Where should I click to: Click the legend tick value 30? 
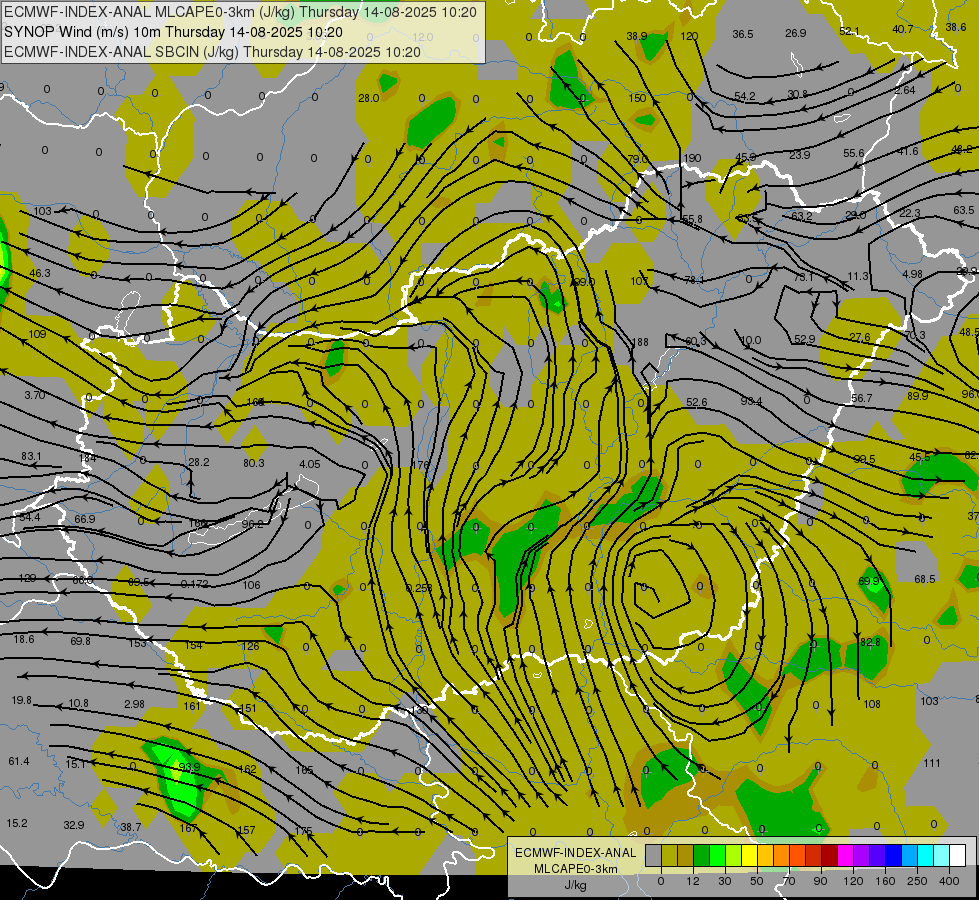(x=724, y=881)
